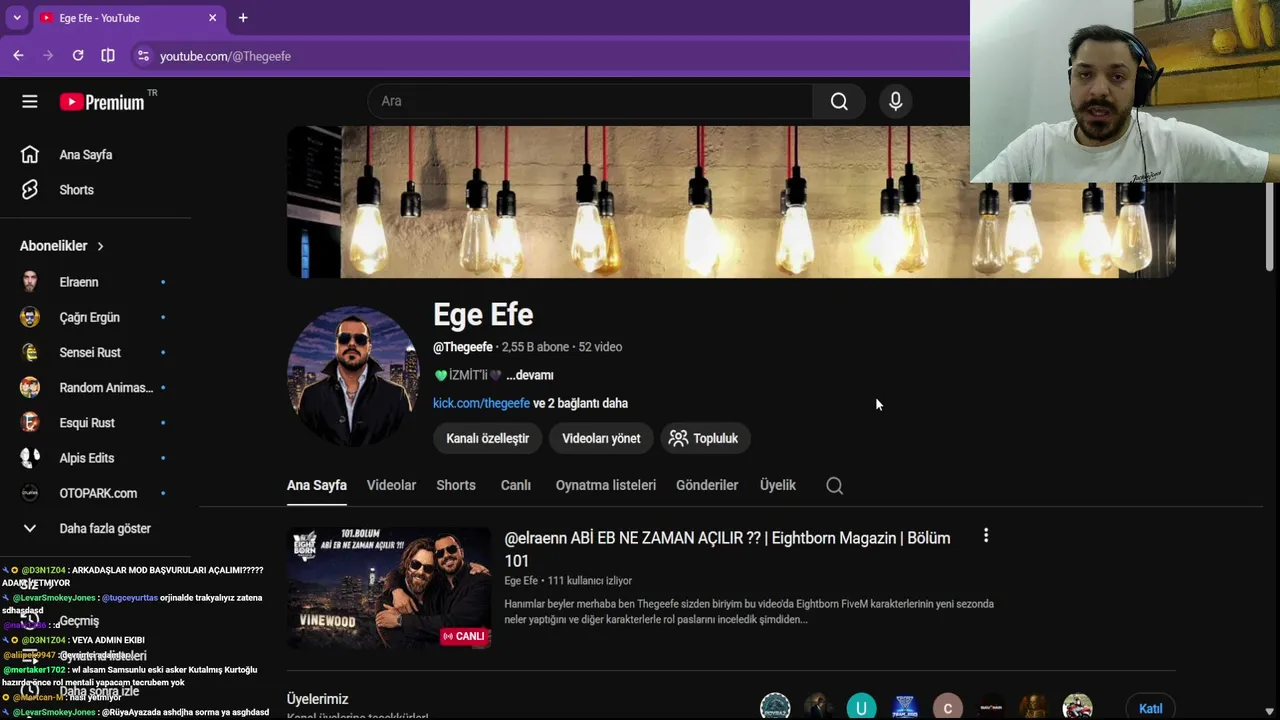Reload the page using the refresh icon
Screen dimensions: 1280x720
pos(78,56)
